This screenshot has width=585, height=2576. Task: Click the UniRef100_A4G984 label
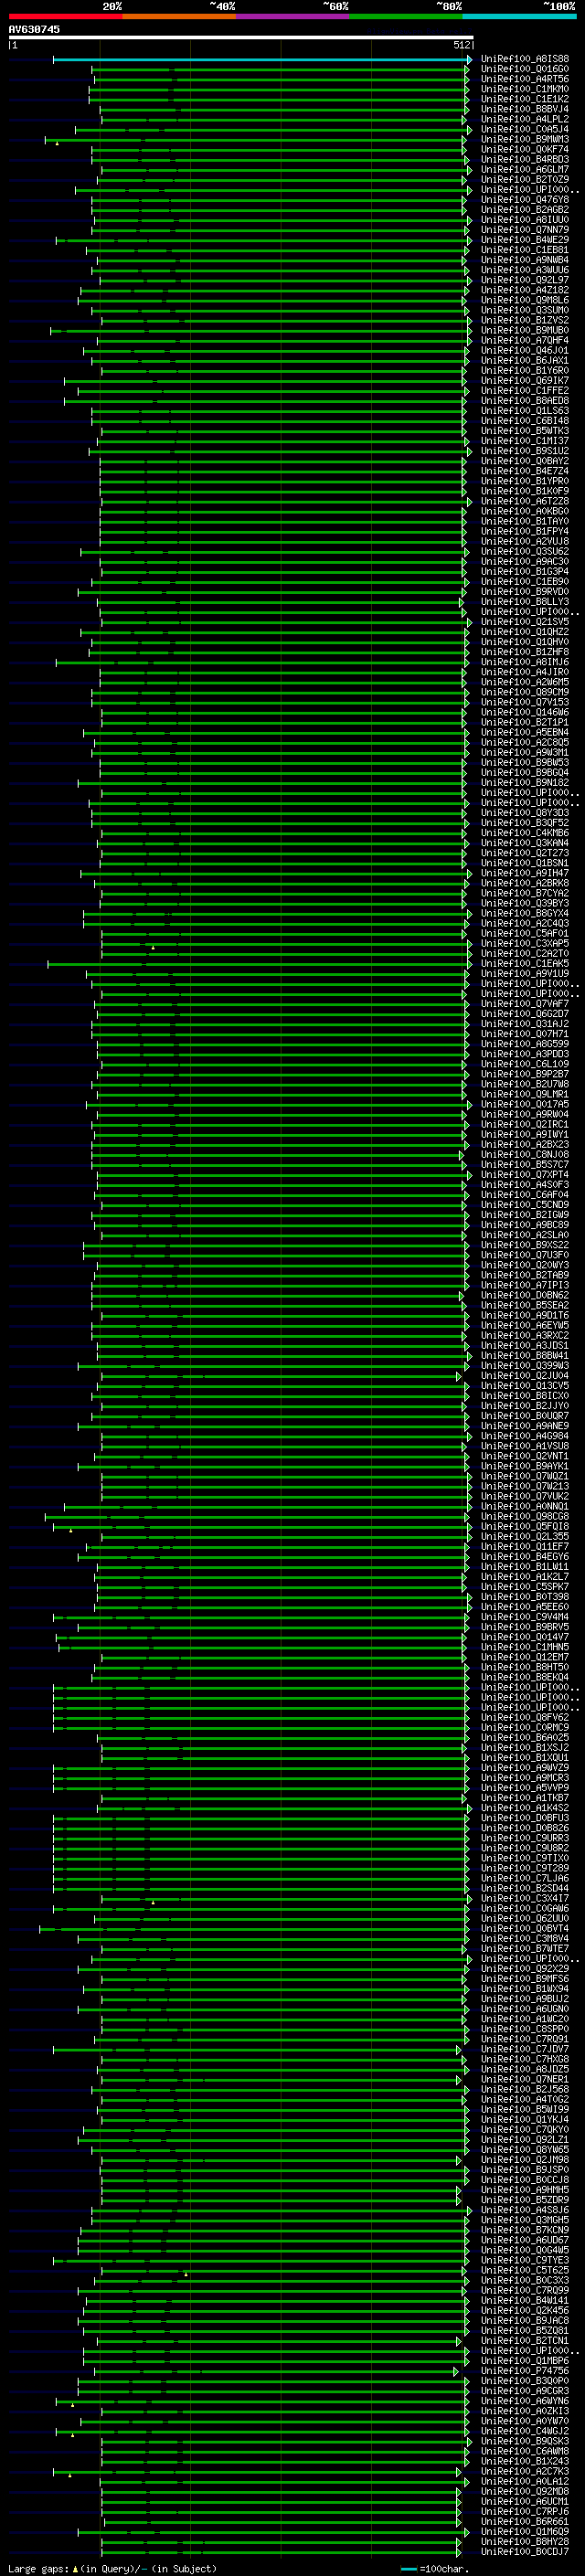[x=525, y=1436]
